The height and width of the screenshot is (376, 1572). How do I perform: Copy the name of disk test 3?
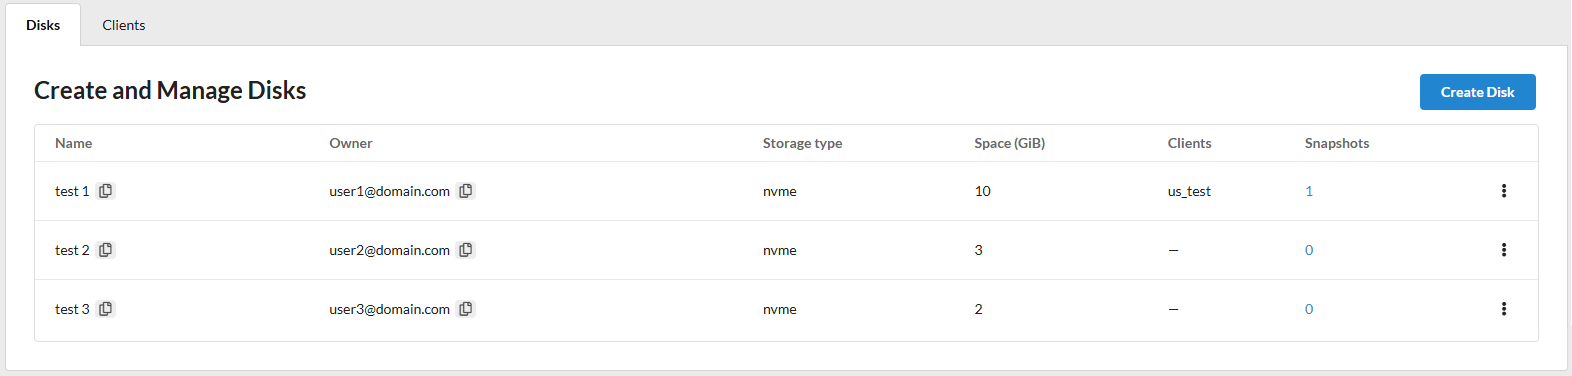point(106,309)
